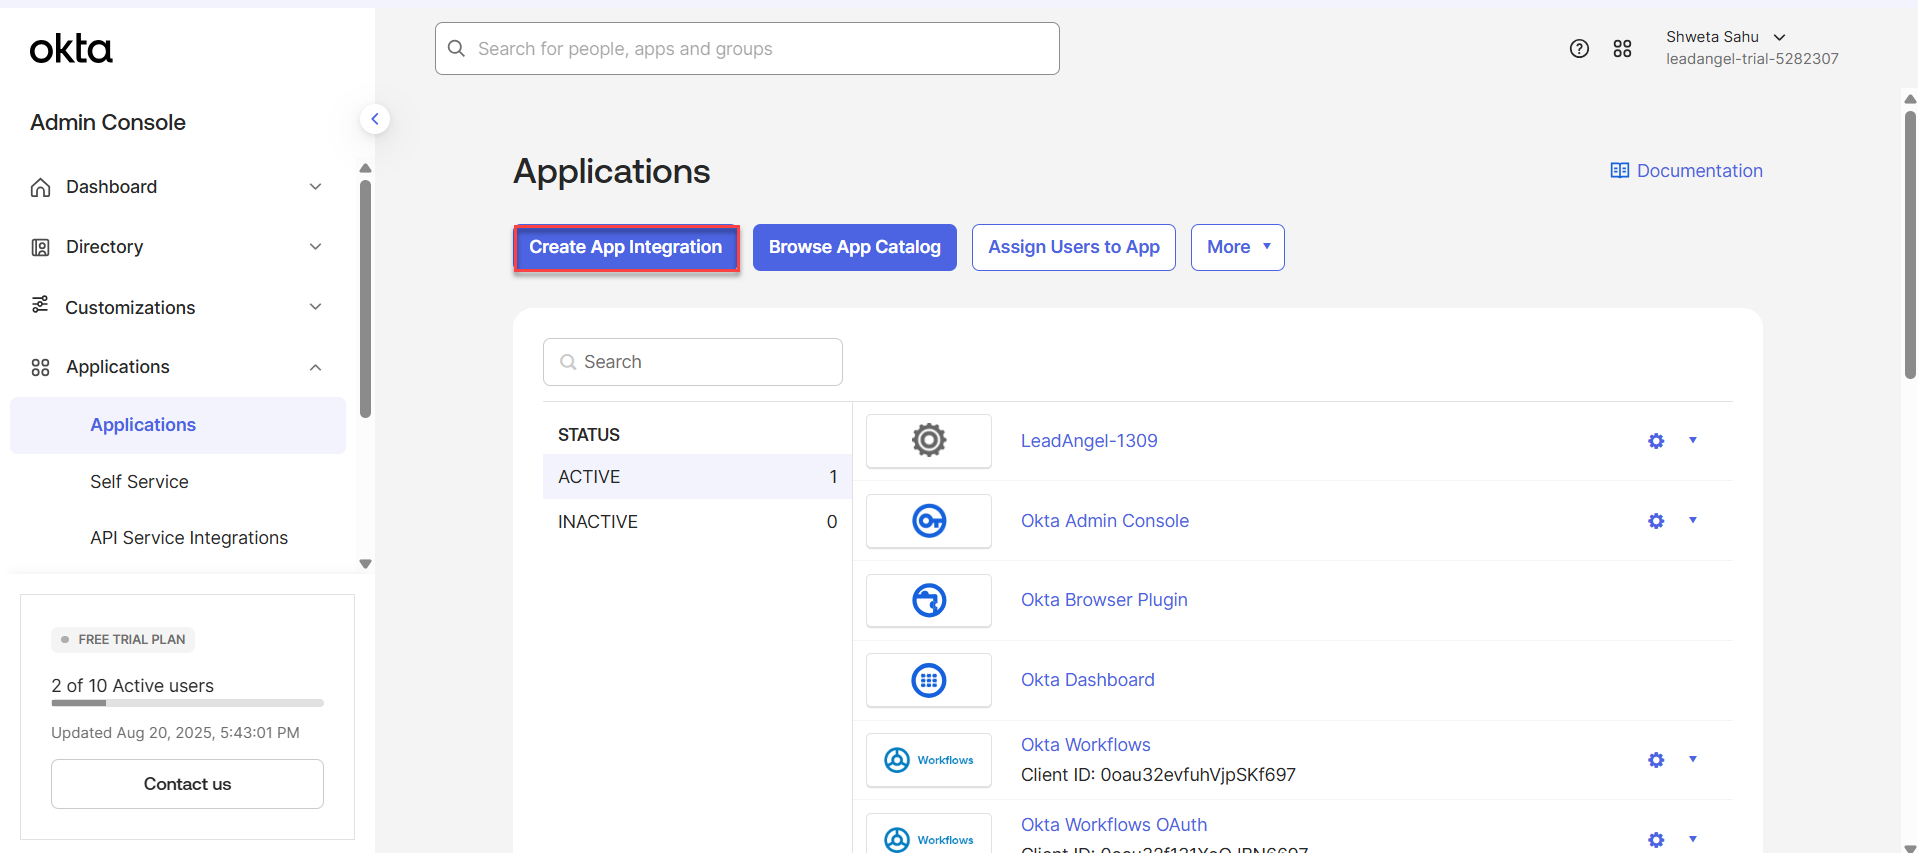Open Directory in the sidebar
This screenshot has width=1918, height=853.
104,247
